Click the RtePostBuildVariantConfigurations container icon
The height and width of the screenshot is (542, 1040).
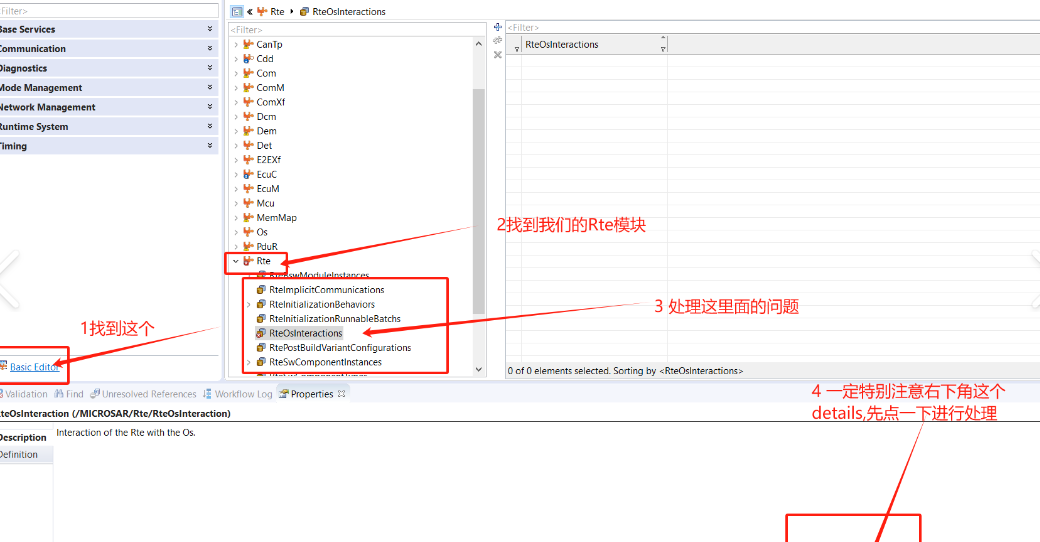pos(261,348)
